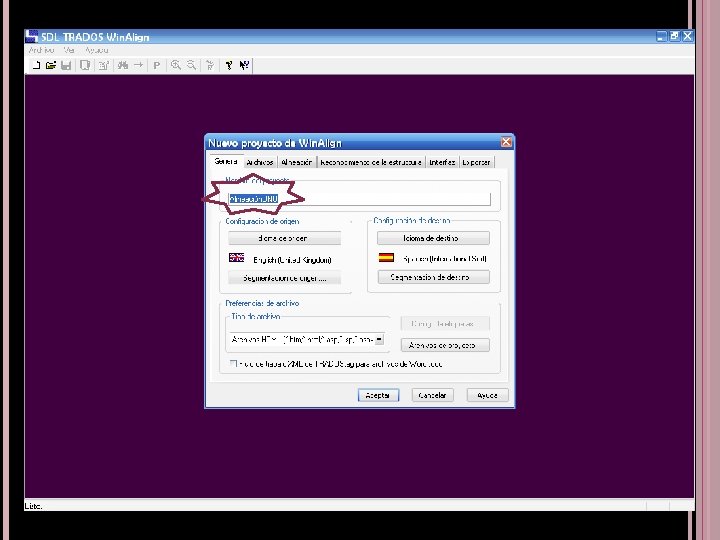Click the greyed-out button above Archivos de proyecto

click(445, 324)
